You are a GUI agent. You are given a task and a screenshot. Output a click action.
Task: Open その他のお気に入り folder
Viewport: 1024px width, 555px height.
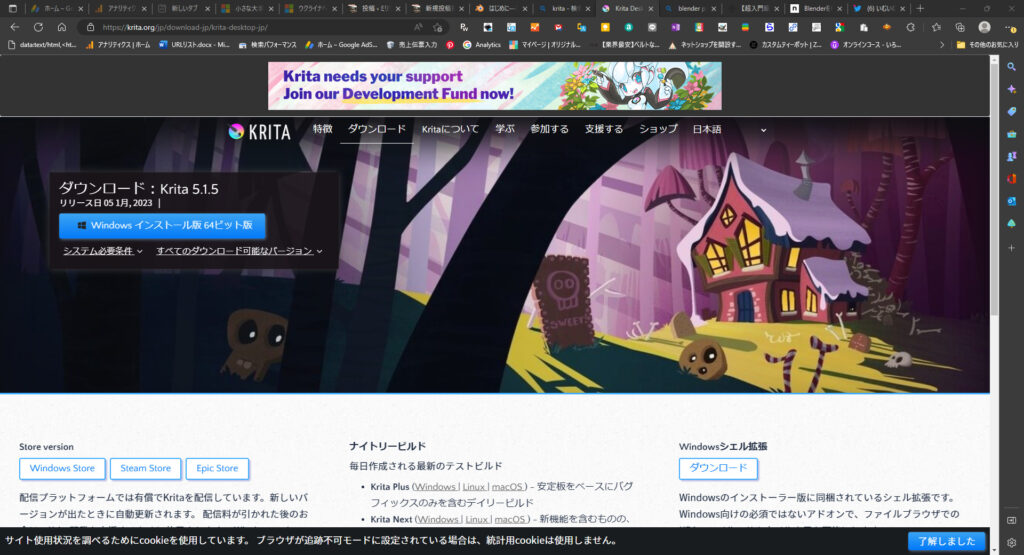click(x=987, y=45)
